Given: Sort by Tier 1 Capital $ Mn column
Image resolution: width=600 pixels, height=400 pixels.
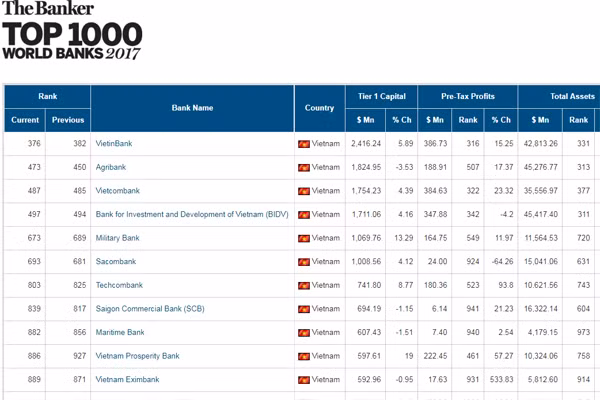Looking at the screenshot, I should (x=365, y=120).
